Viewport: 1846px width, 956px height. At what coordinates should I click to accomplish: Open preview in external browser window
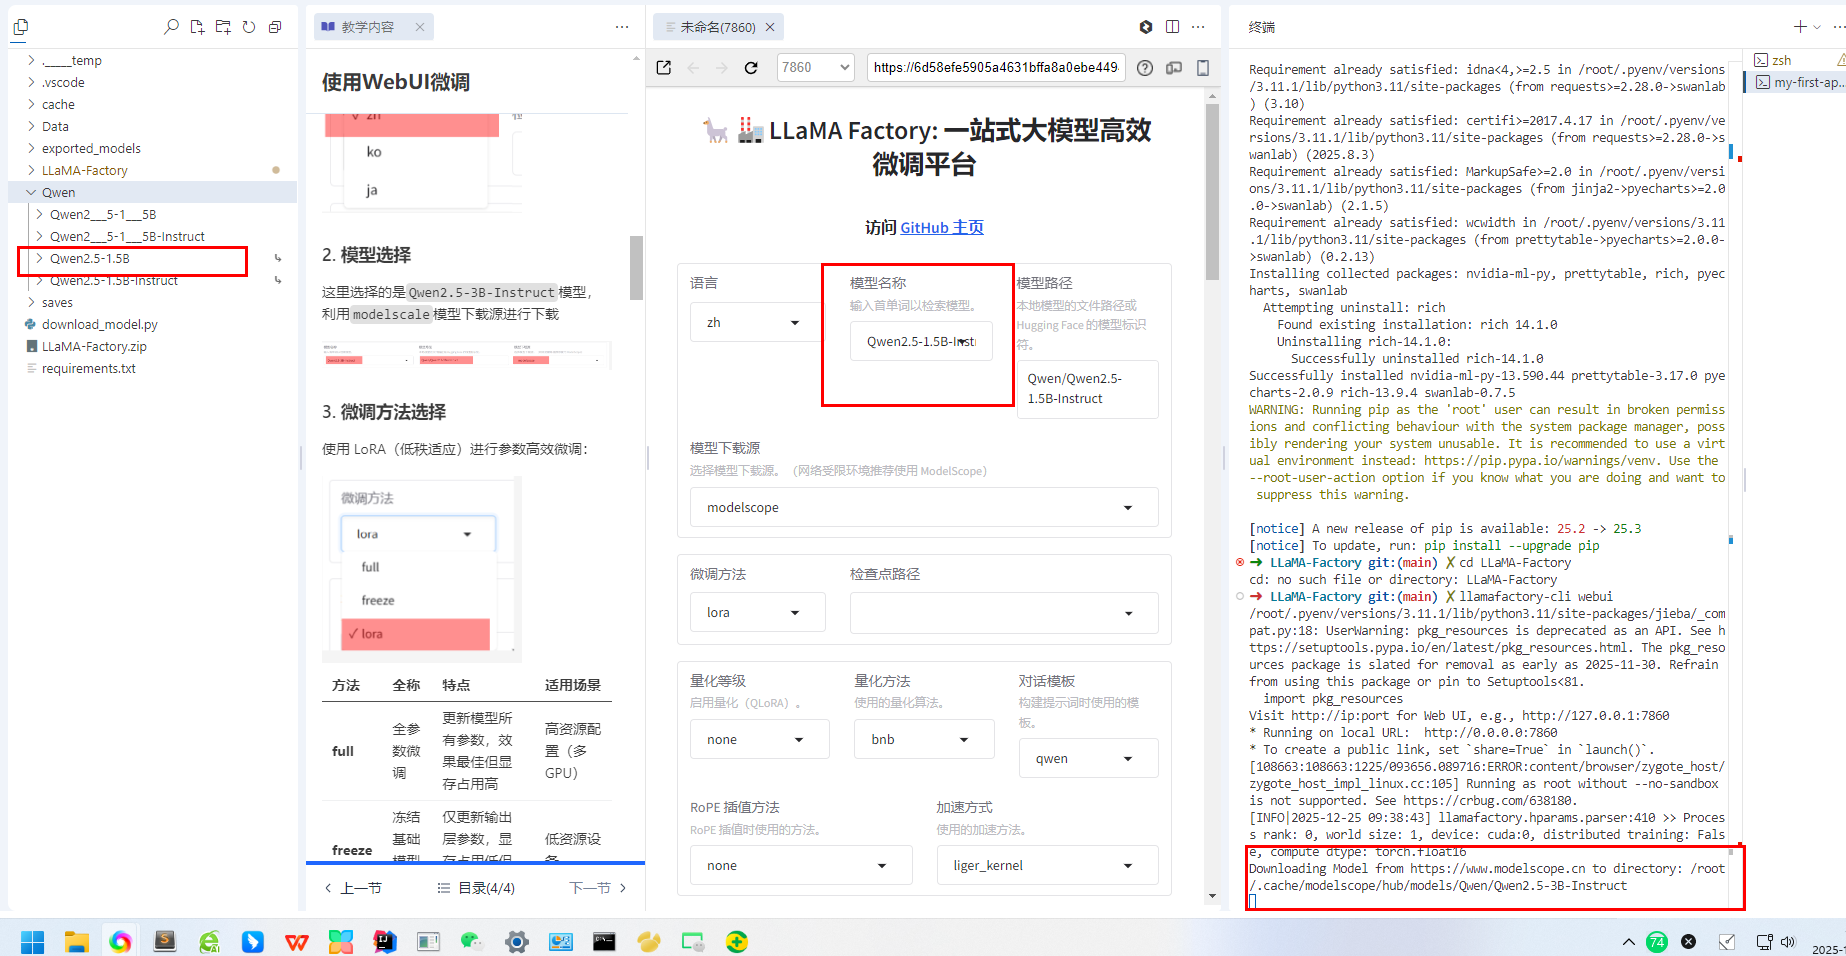coord(664,67)
